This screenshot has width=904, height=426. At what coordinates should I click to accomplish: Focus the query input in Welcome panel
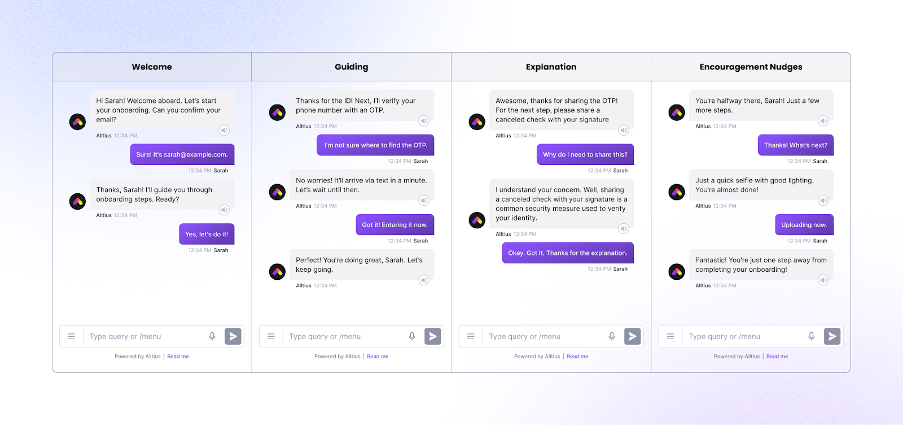146,336
